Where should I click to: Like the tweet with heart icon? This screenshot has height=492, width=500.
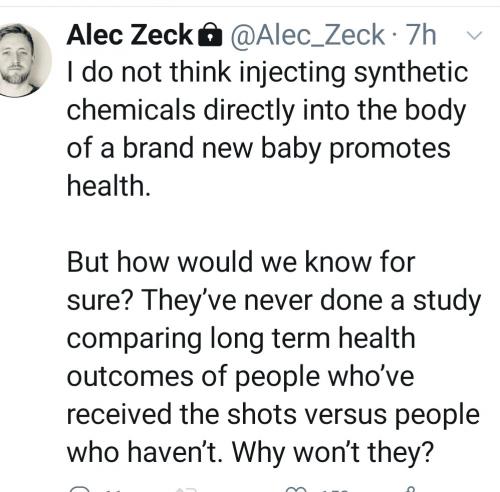coord(297,490)
